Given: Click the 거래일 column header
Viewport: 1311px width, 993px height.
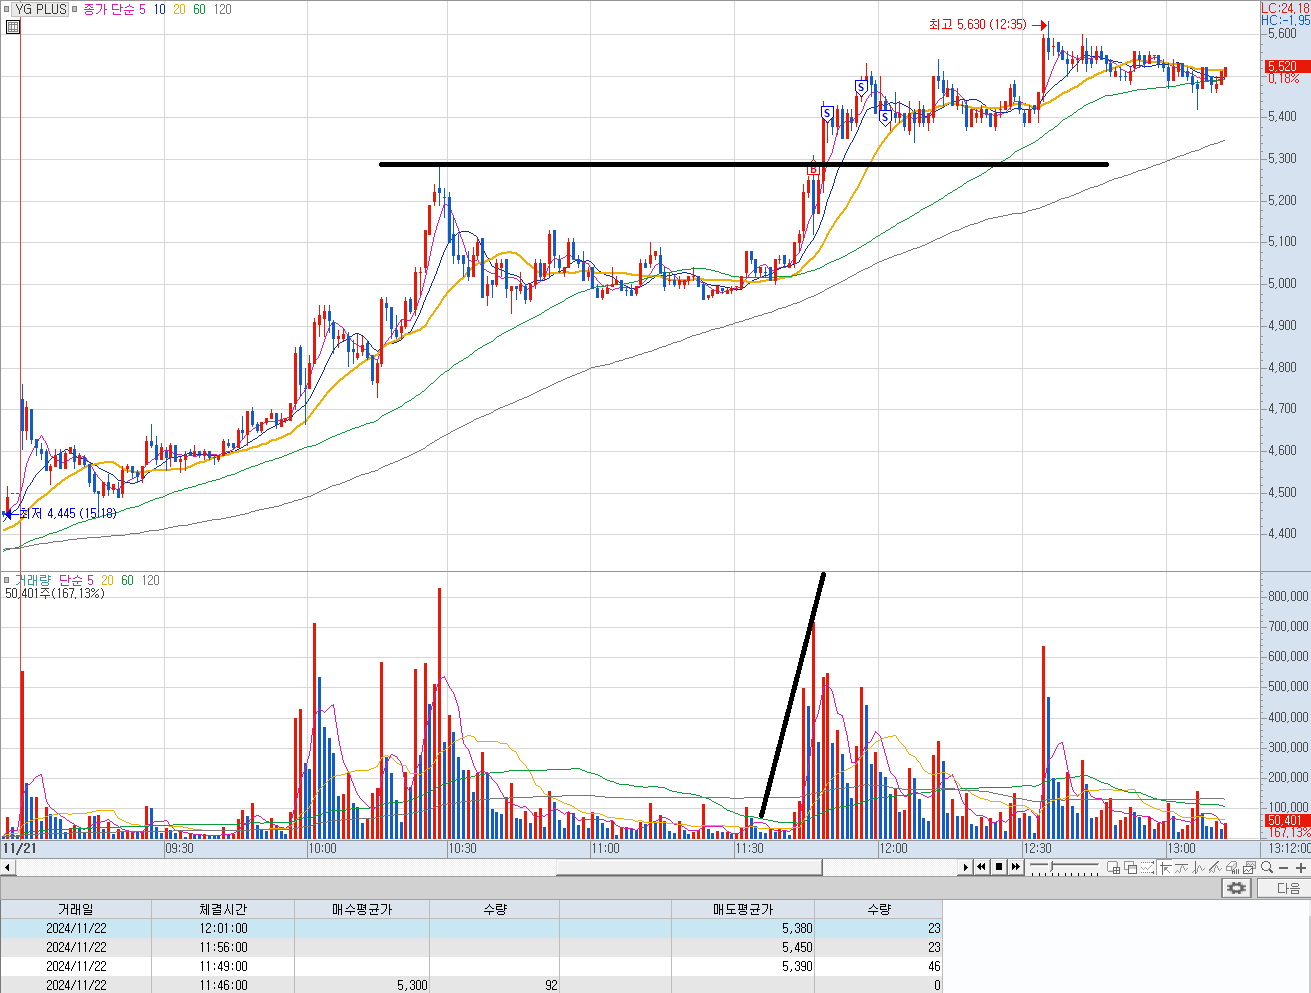Looking at the screenshot, I should point(76,909).
